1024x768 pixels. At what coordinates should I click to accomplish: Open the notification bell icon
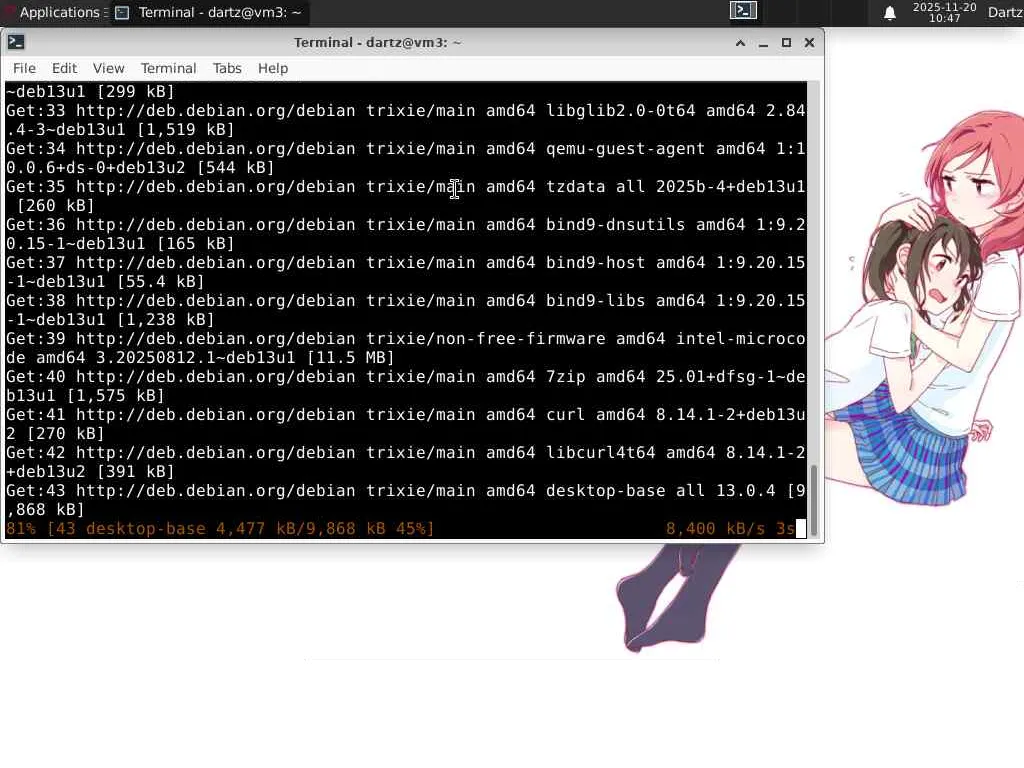click(x=889, y=12)
